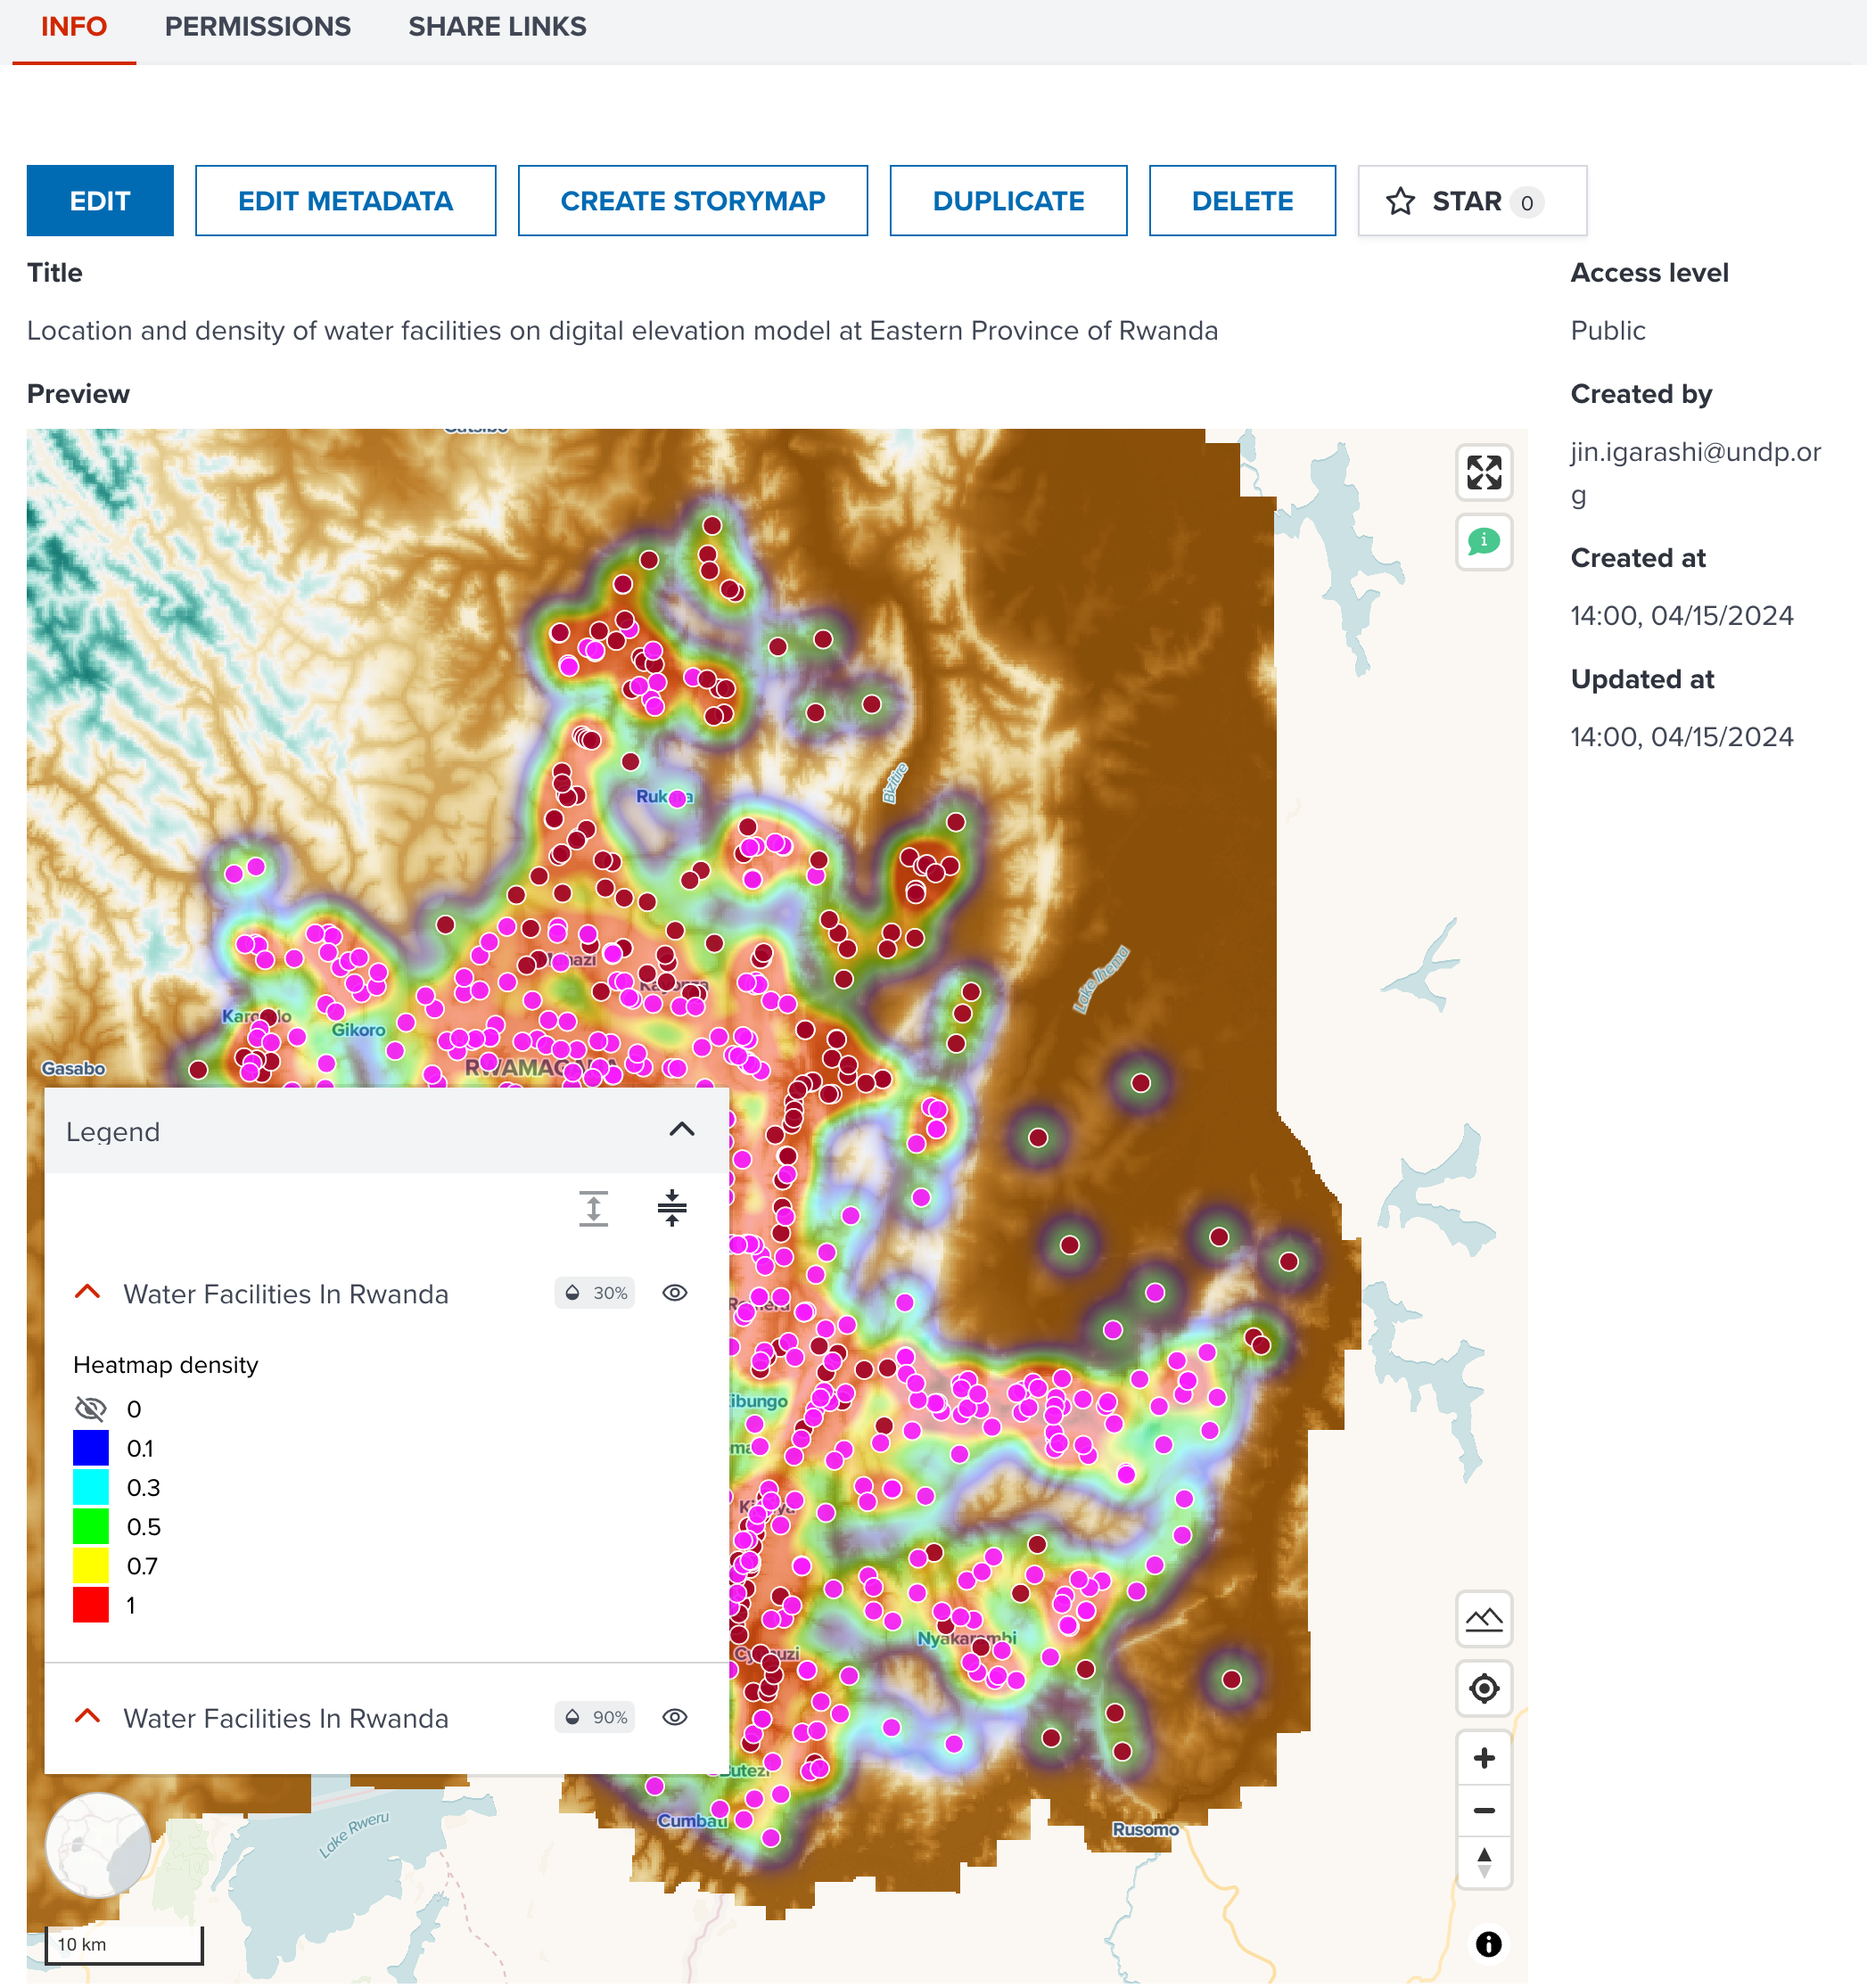
Task: Toggle the terrain hillshade control
Action: (1483, 1618)
